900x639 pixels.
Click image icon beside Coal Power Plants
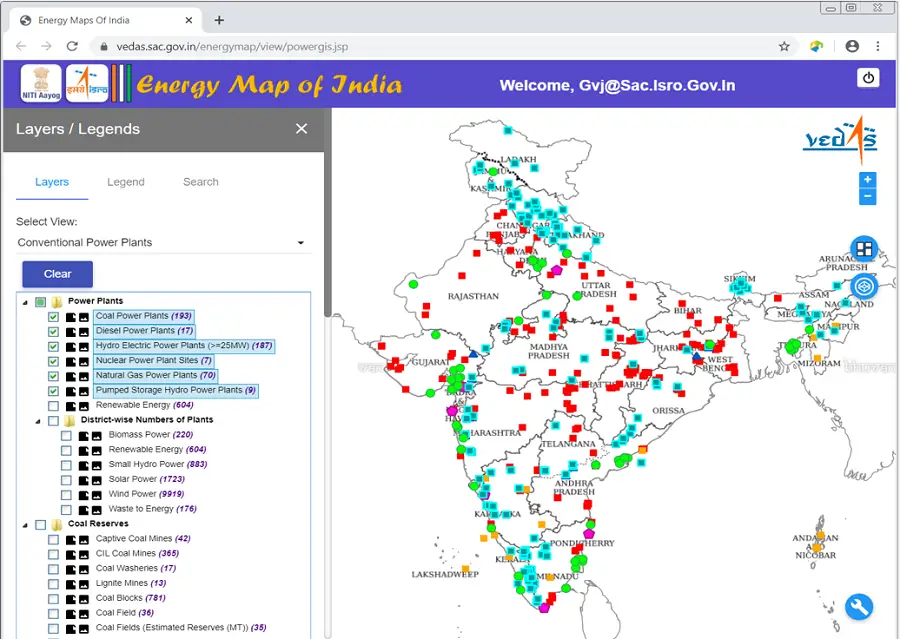[84, 317]
